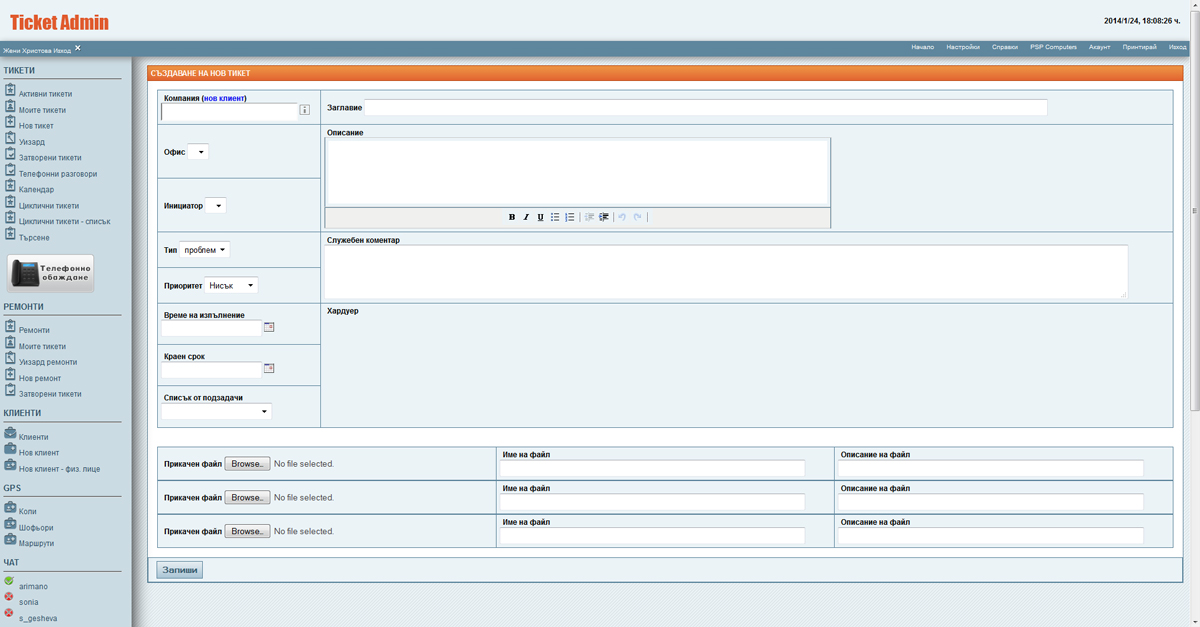Viewport: 1200px width, 627px height.
Task: Click red status icon beside sonia
Action: point(9,596)
